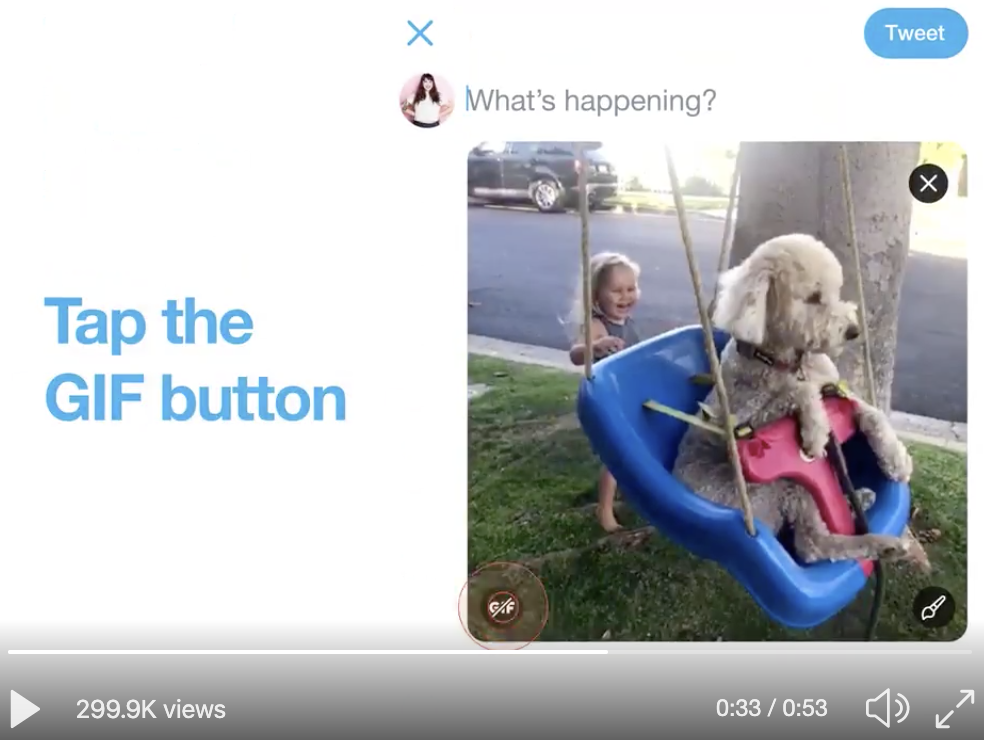Seek on the video progress bar
Image resolution: width=984 pixels, height=740 pixels.
489,652
